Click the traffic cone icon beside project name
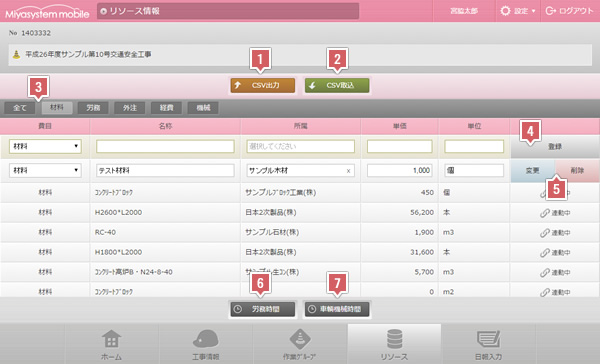 16,54
